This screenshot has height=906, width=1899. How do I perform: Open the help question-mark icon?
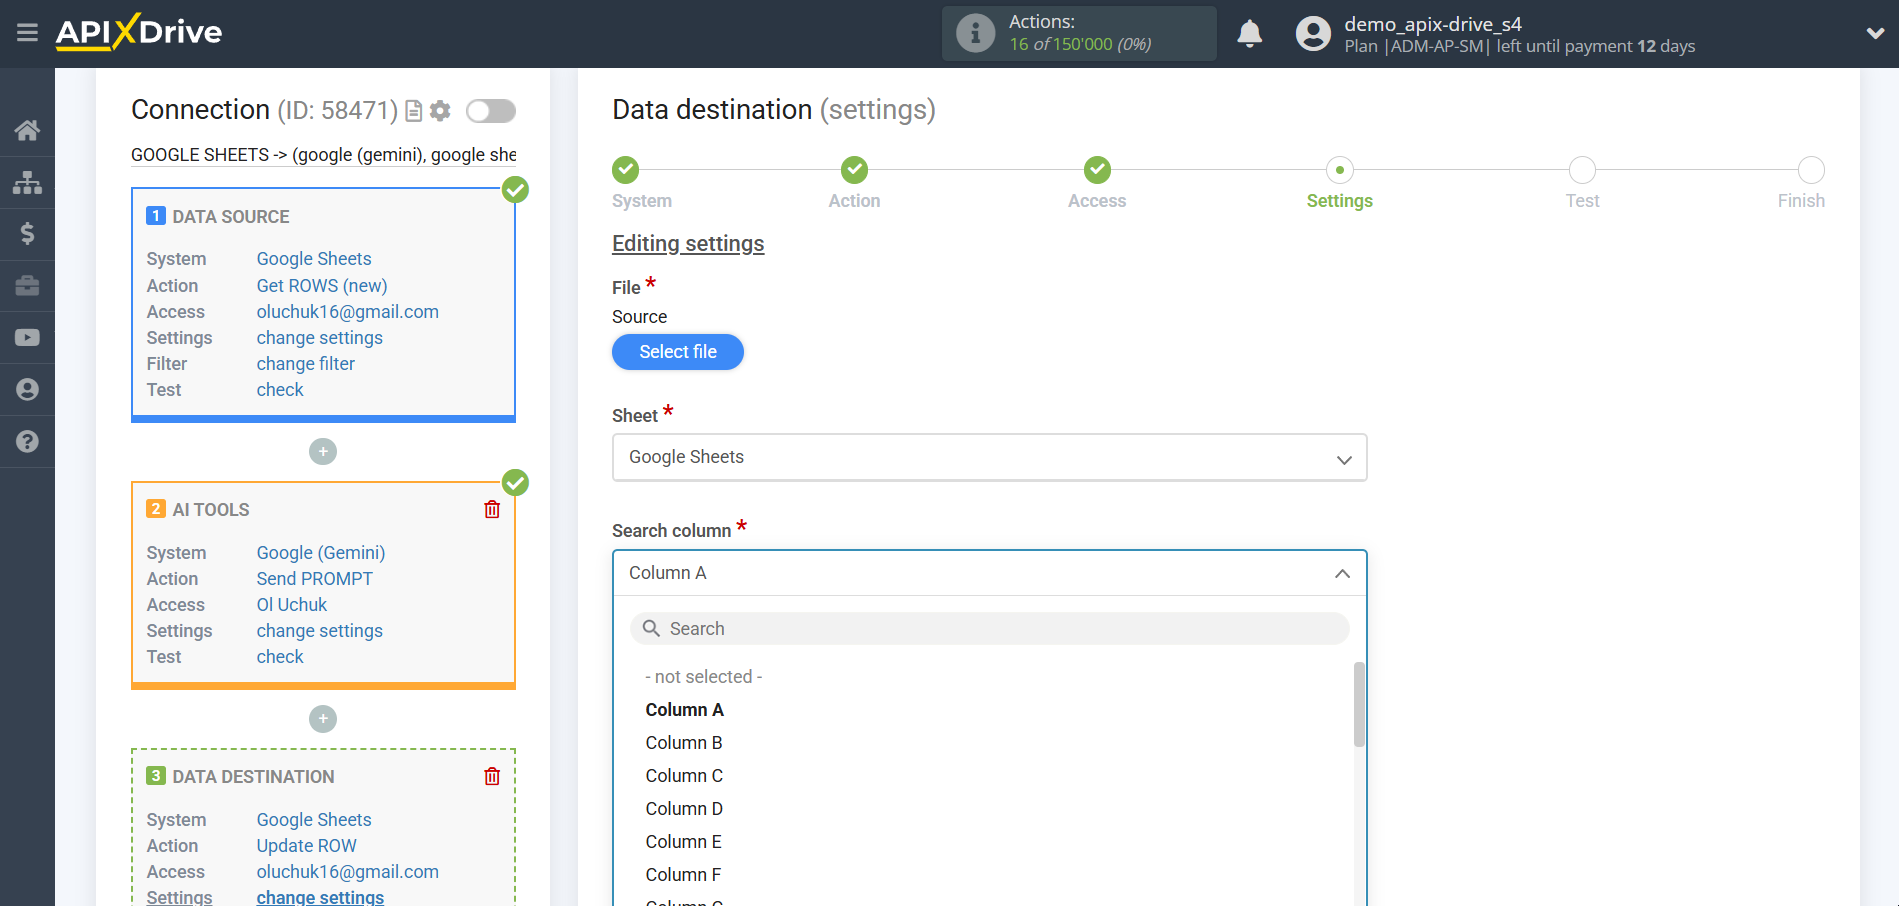(27, 441)
